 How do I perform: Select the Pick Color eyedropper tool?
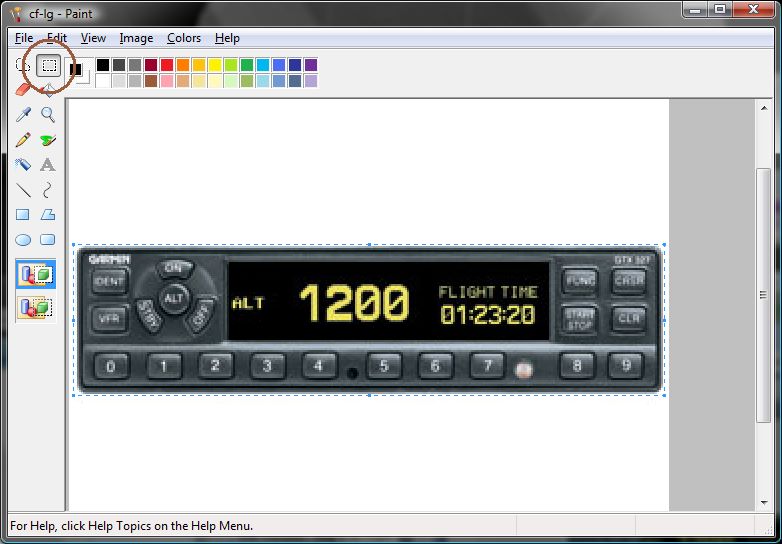click(x=23, y=115)
